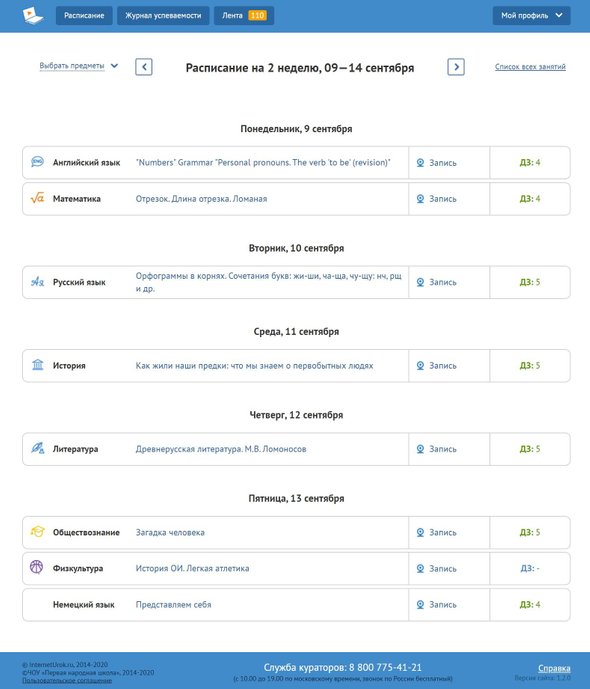Open Список всех занятий link
The height and width of the screenshot is (689, 590).
click(x=530, y=67)
